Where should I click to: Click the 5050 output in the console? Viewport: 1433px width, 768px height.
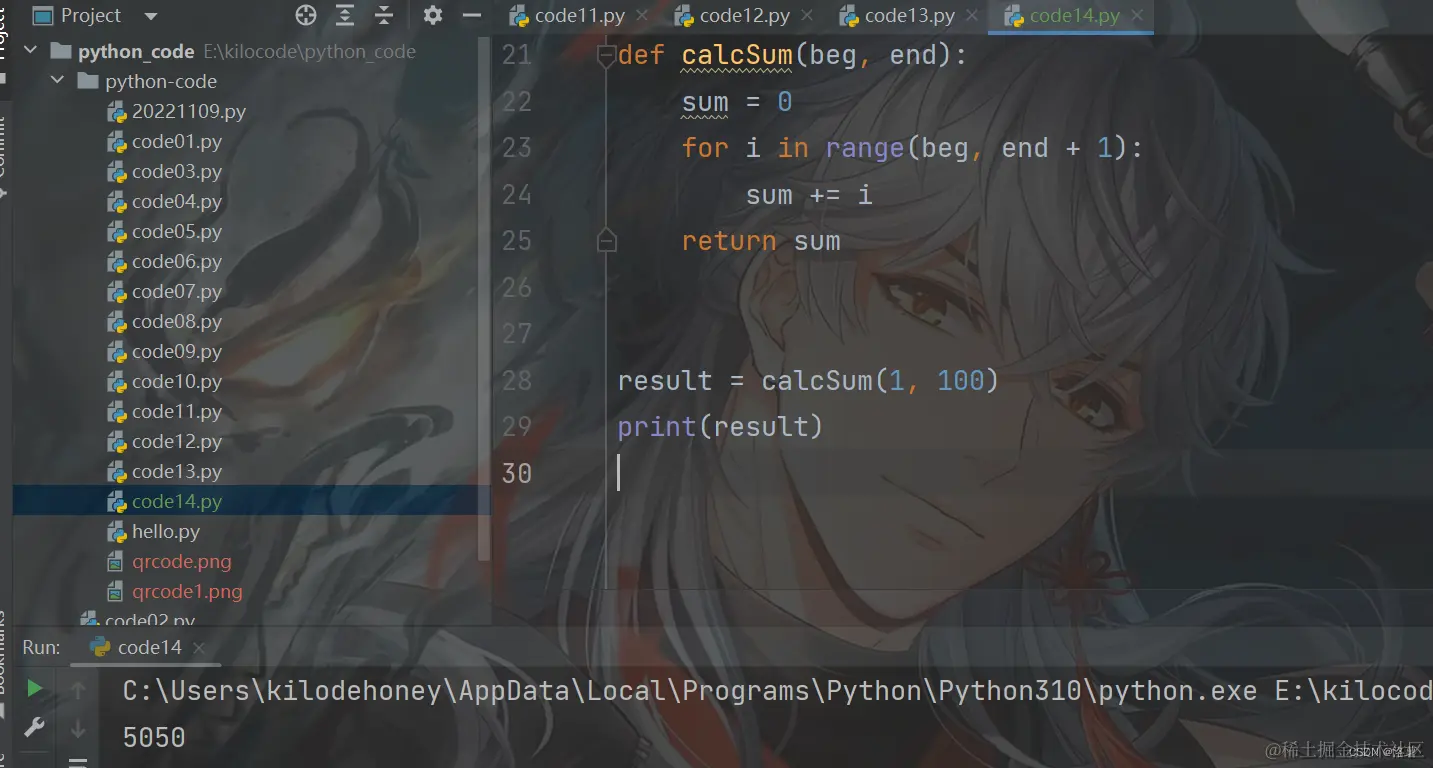tap(154, 738)
